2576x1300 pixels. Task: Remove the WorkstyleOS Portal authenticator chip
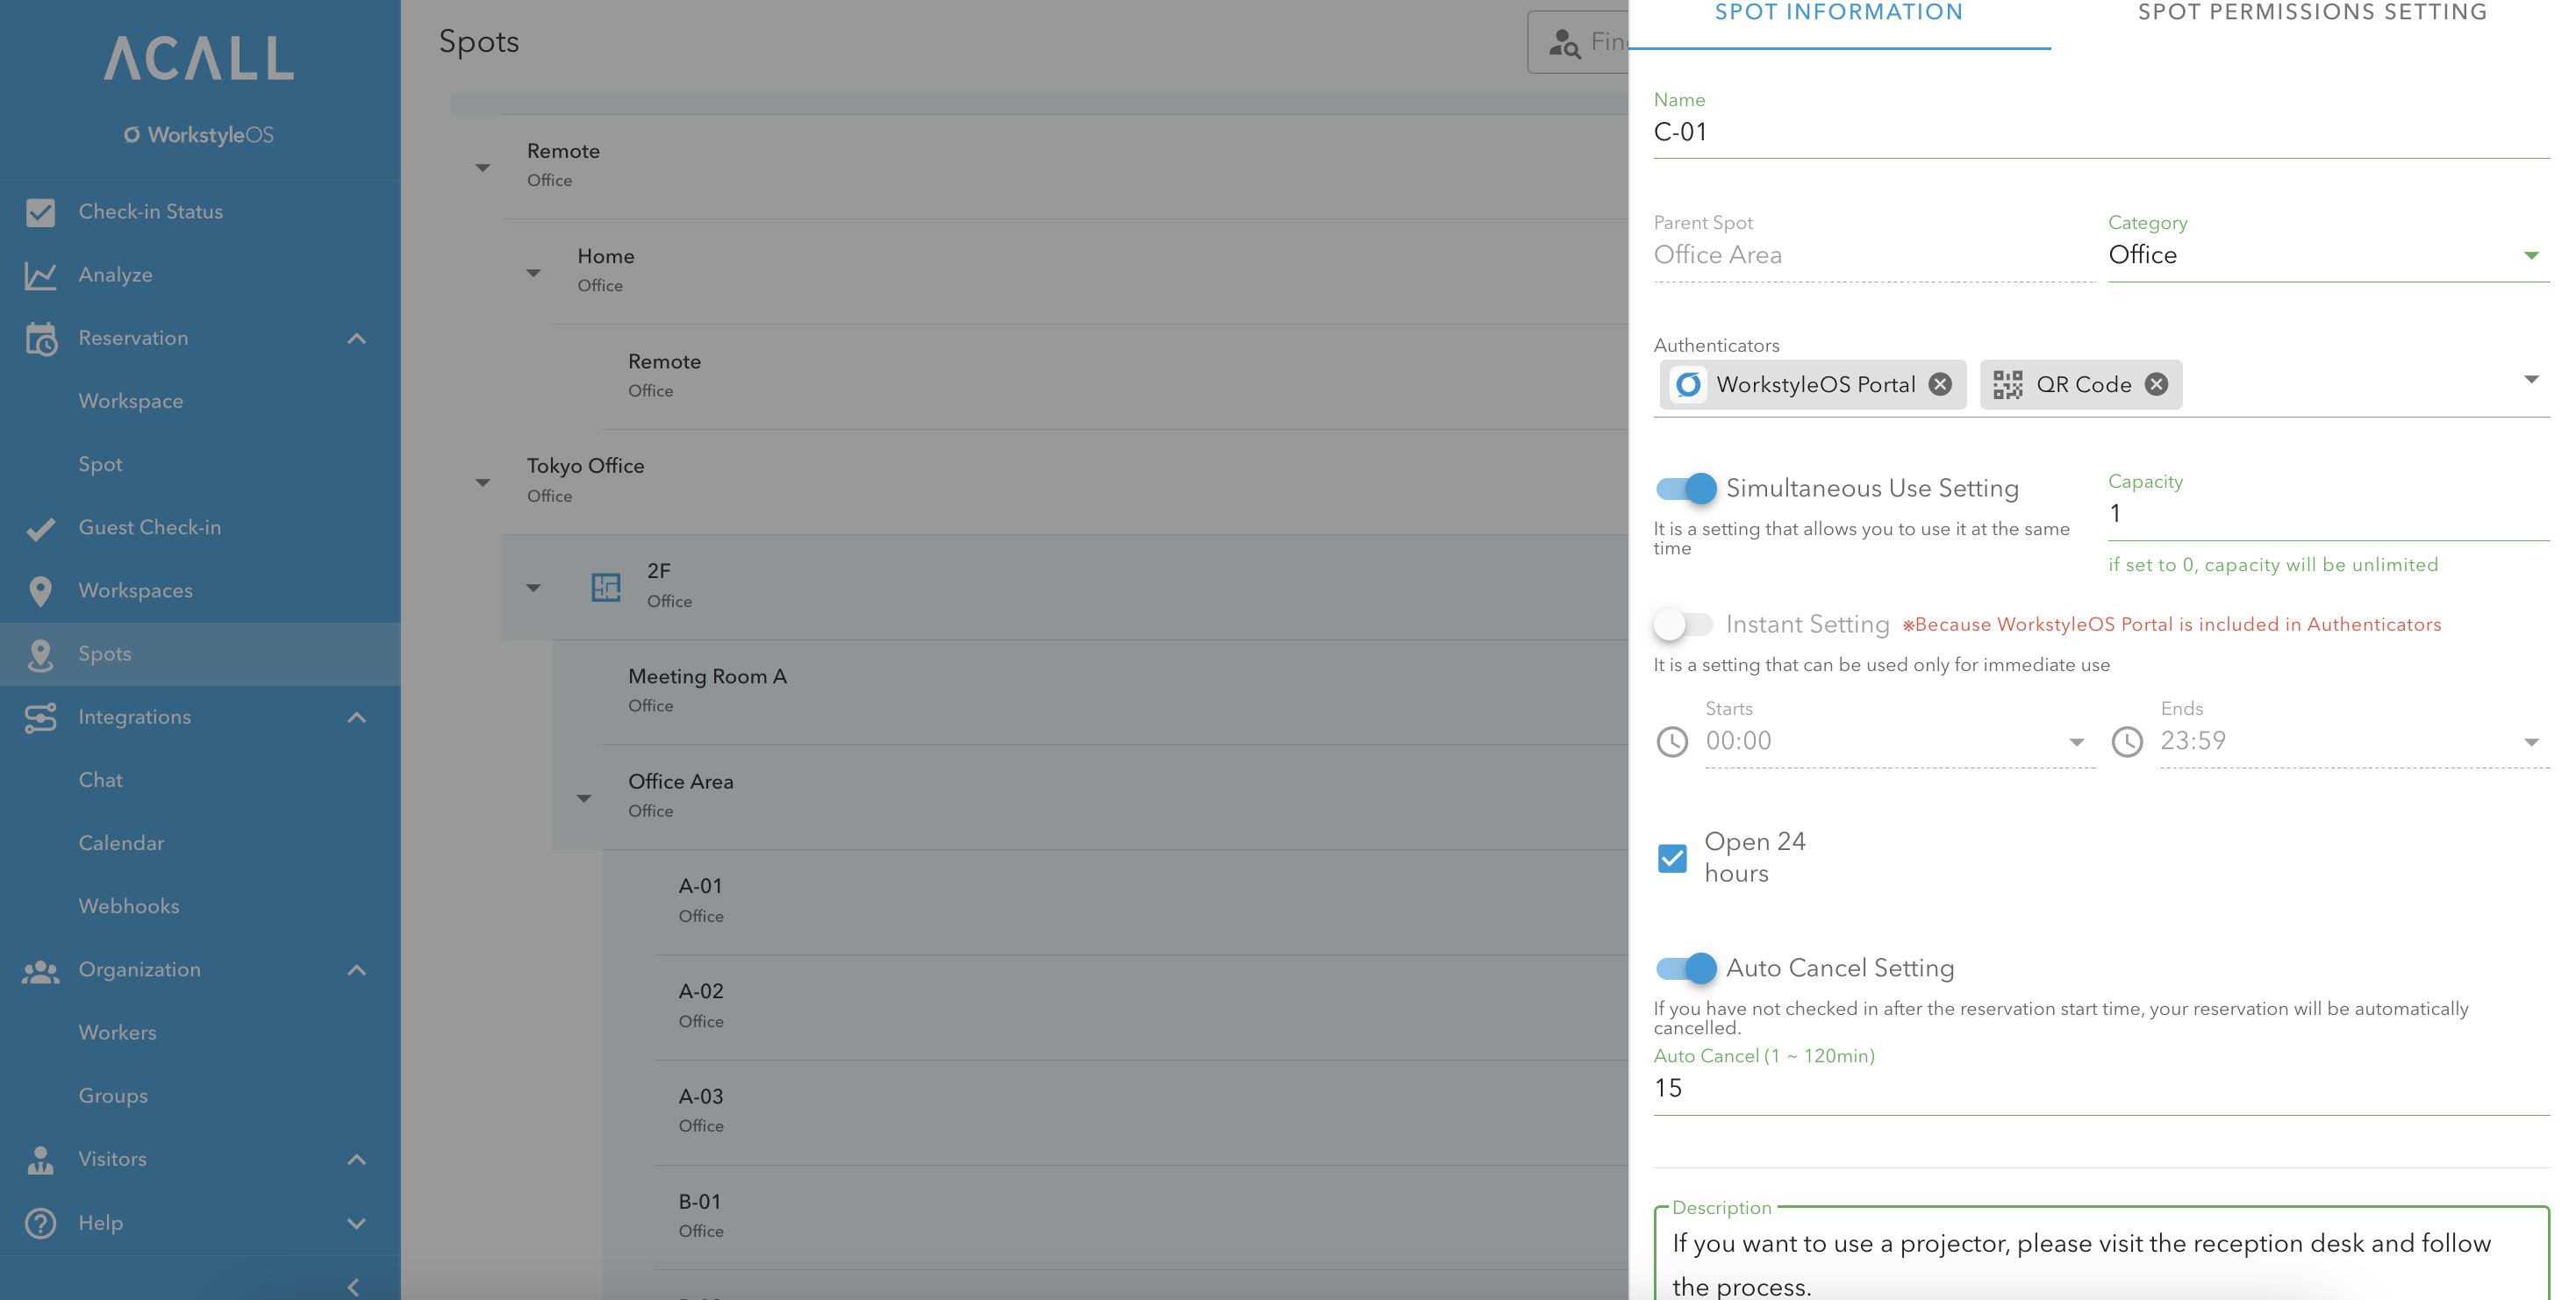(1940, 385)
